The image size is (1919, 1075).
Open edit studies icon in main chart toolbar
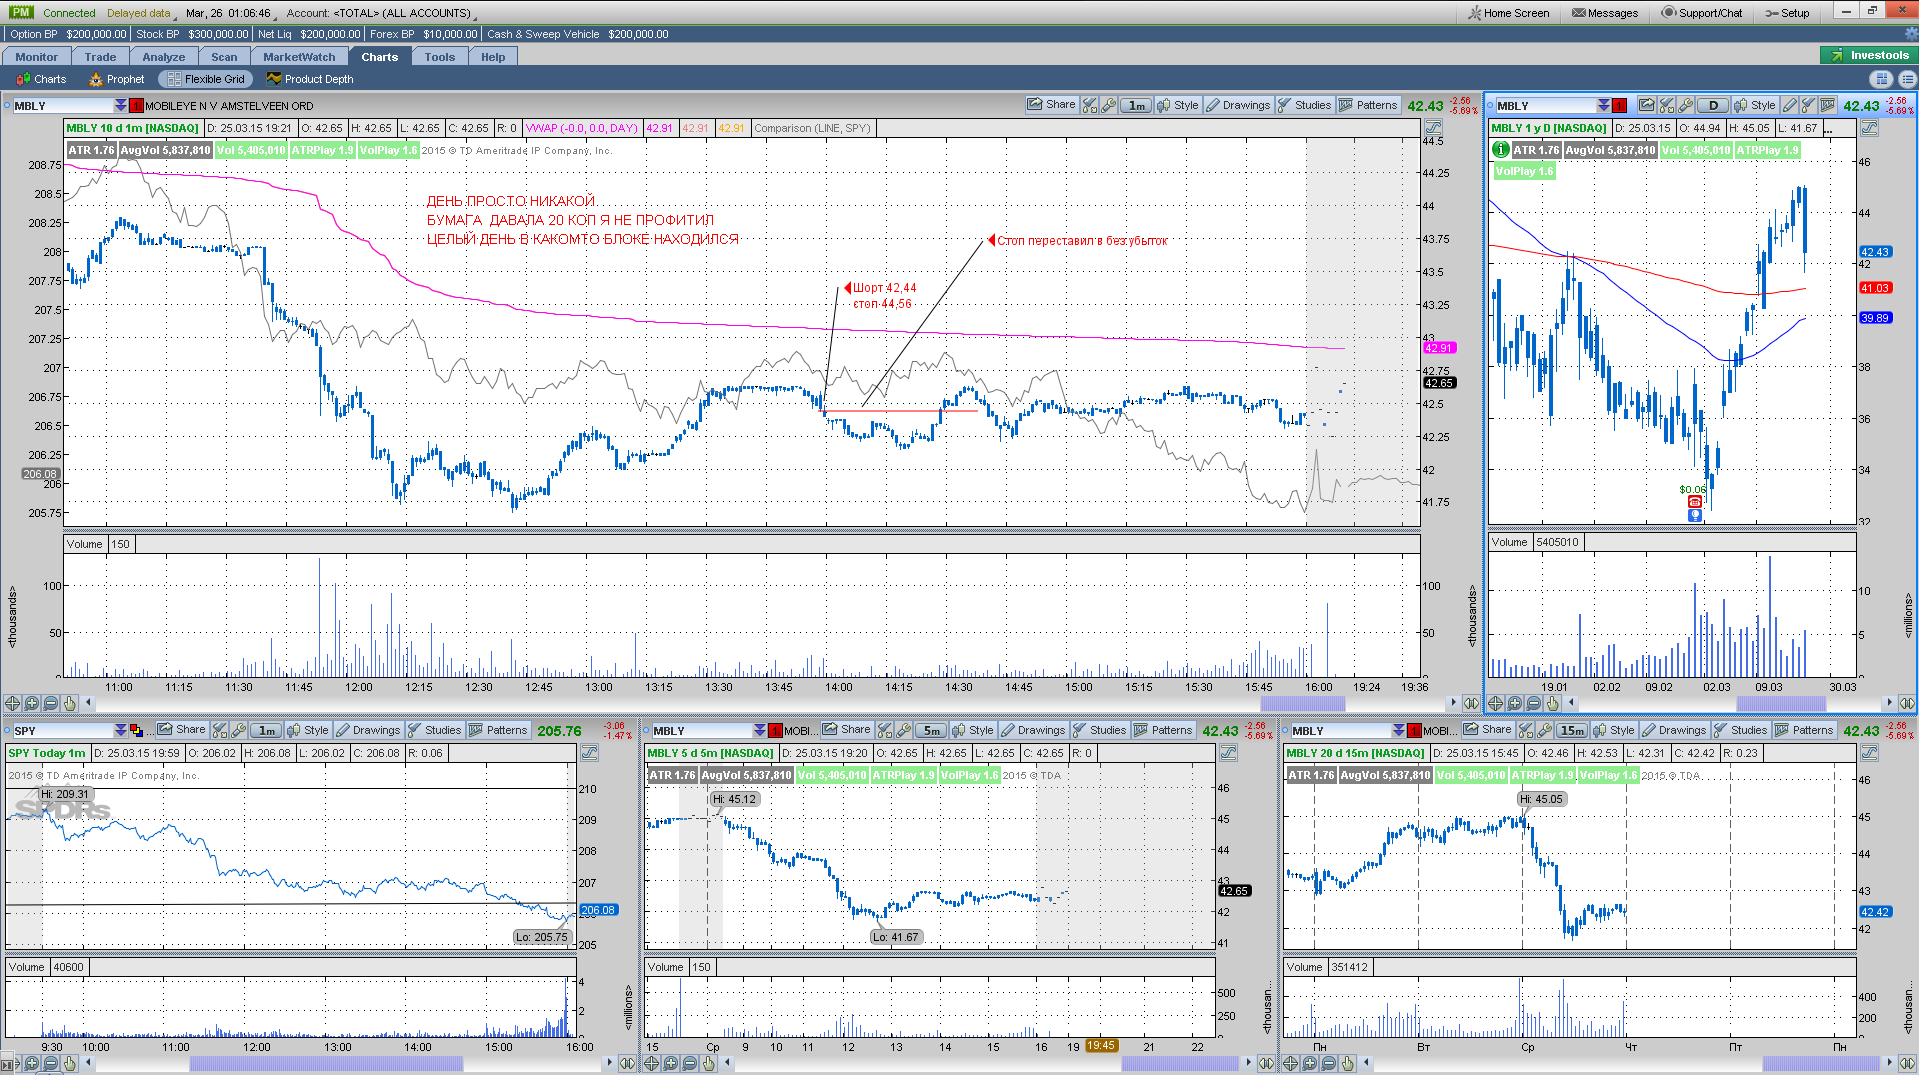tap(1090, 105)
